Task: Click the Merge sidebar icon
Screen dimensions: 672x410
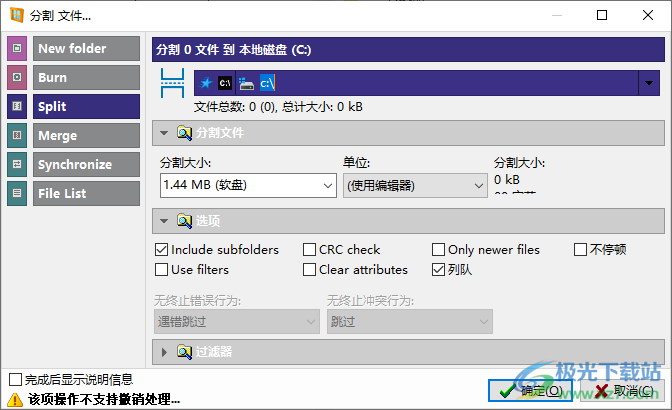Action: (17, 135)
